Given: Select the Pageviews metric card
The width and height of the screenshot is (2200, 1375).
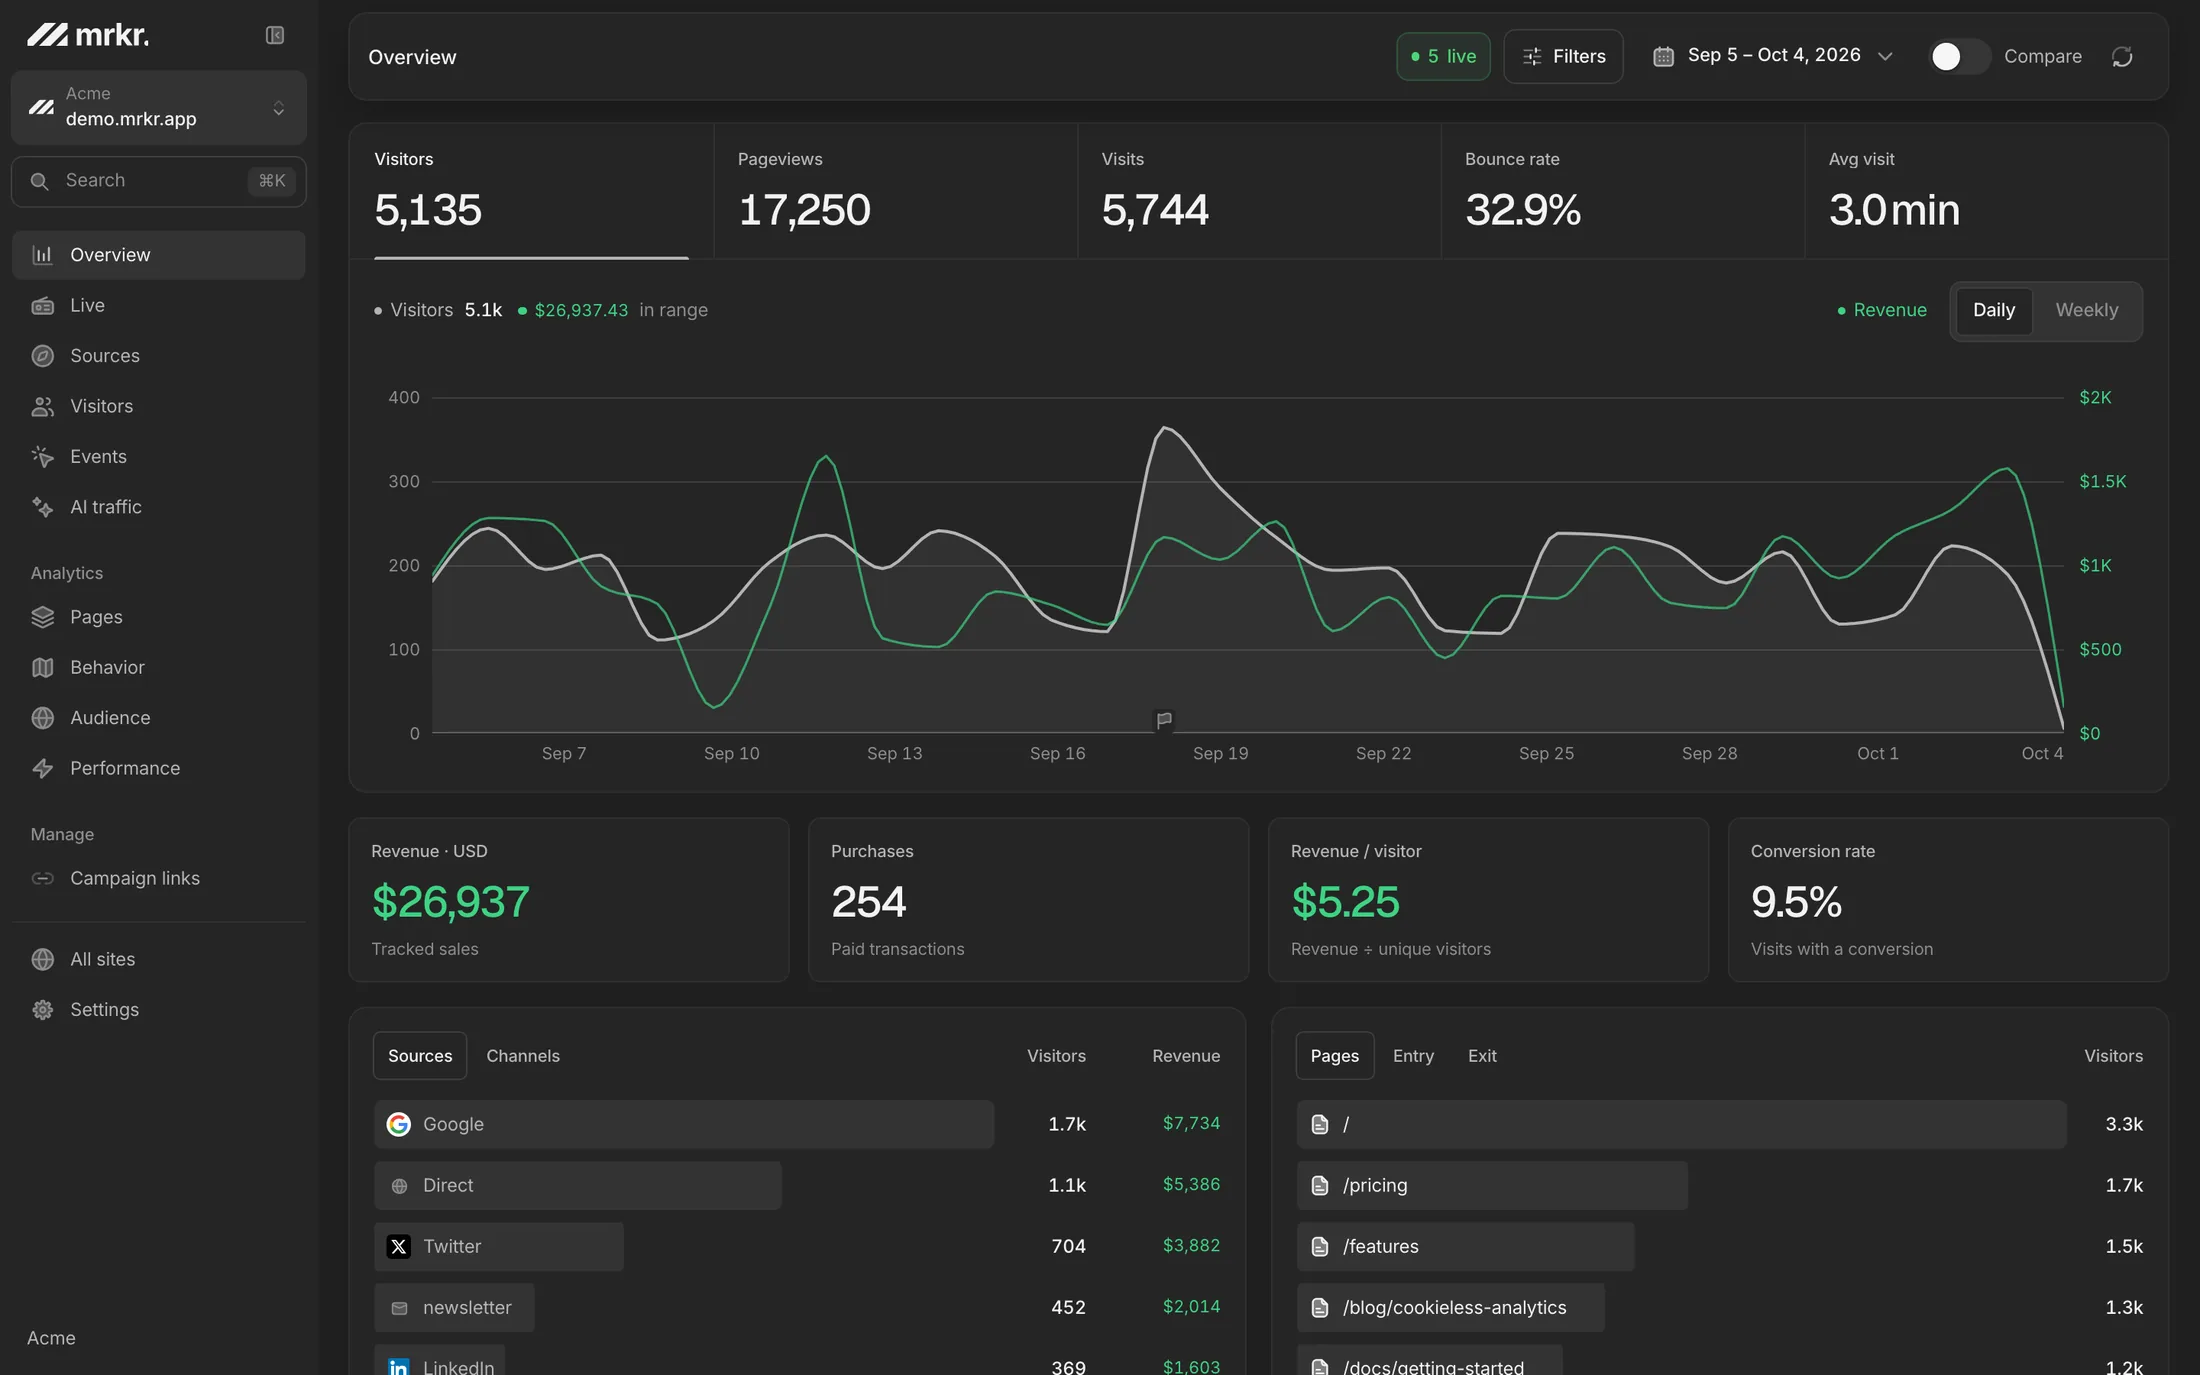Looking at the screenshot, I should pos(896,191).
